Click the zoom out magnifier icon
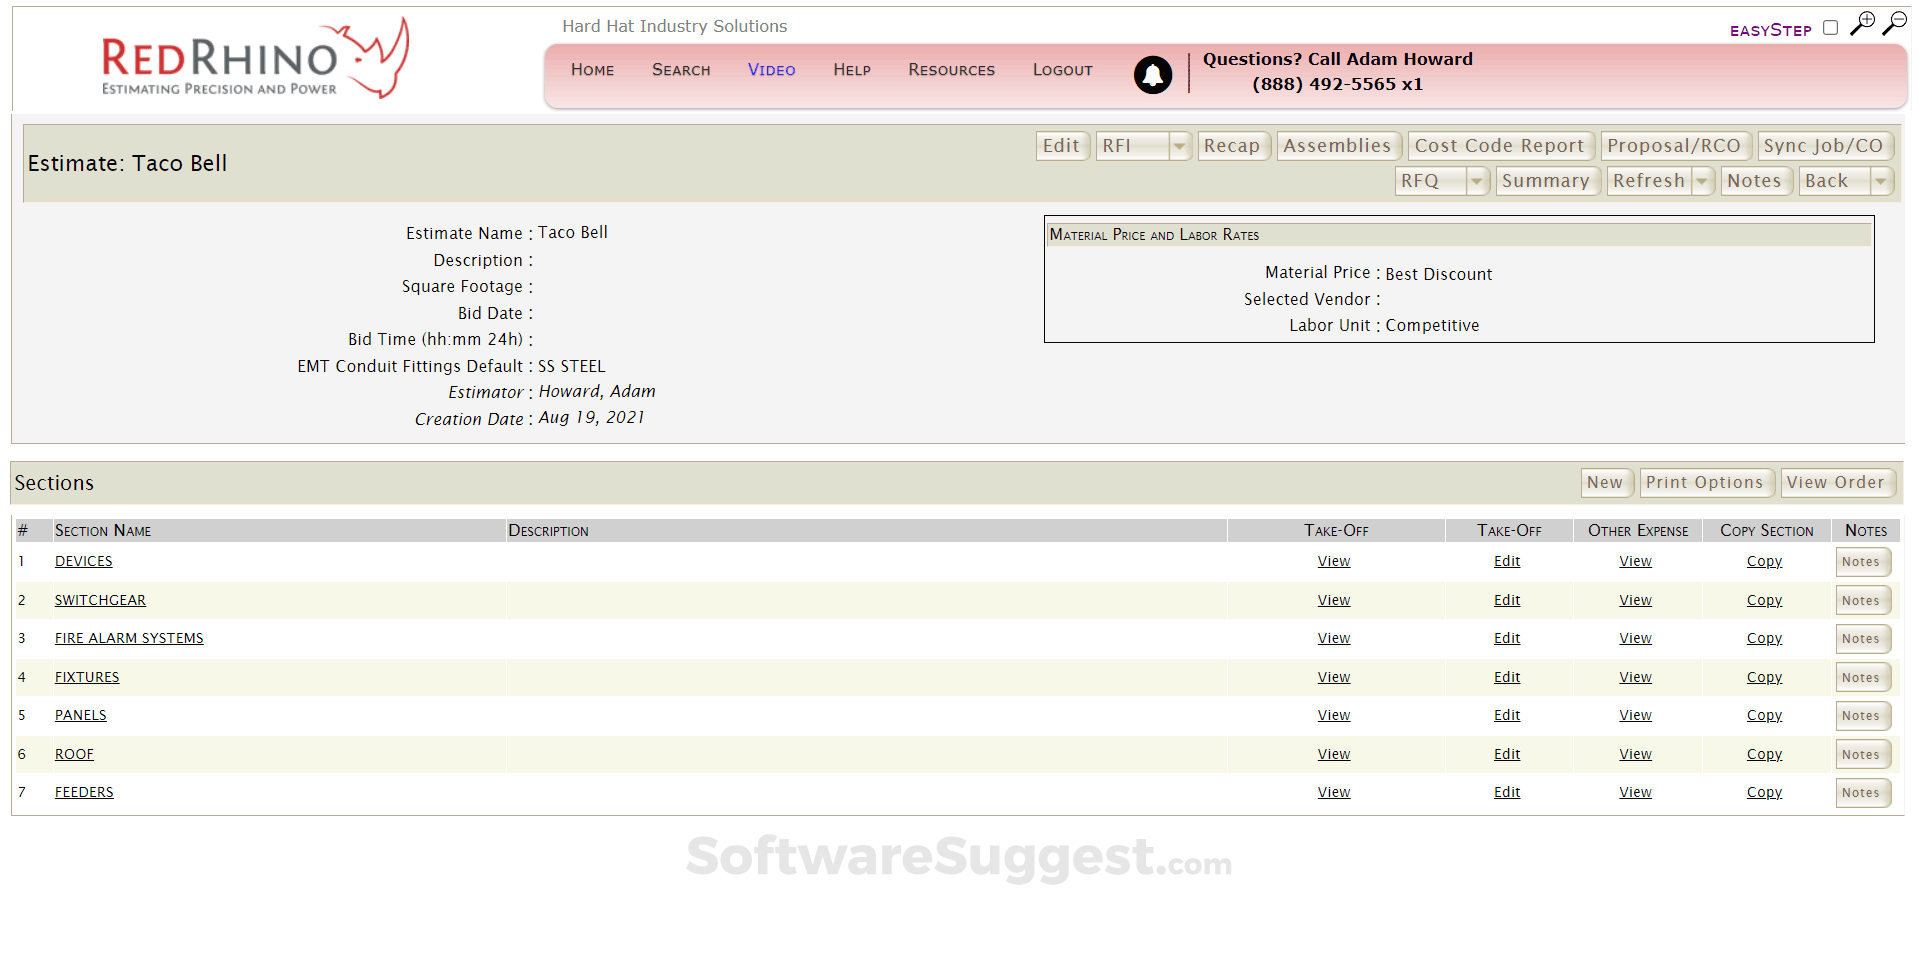The height and width of the screenshot is (954, 1918). (x=1894, y=23)
